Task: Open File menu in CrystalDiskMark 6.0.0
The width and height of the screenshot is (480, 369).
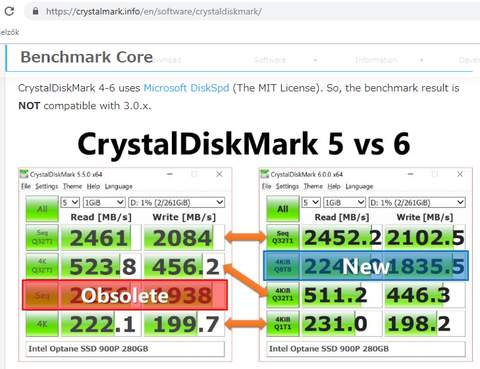Action: coord(266,186)
